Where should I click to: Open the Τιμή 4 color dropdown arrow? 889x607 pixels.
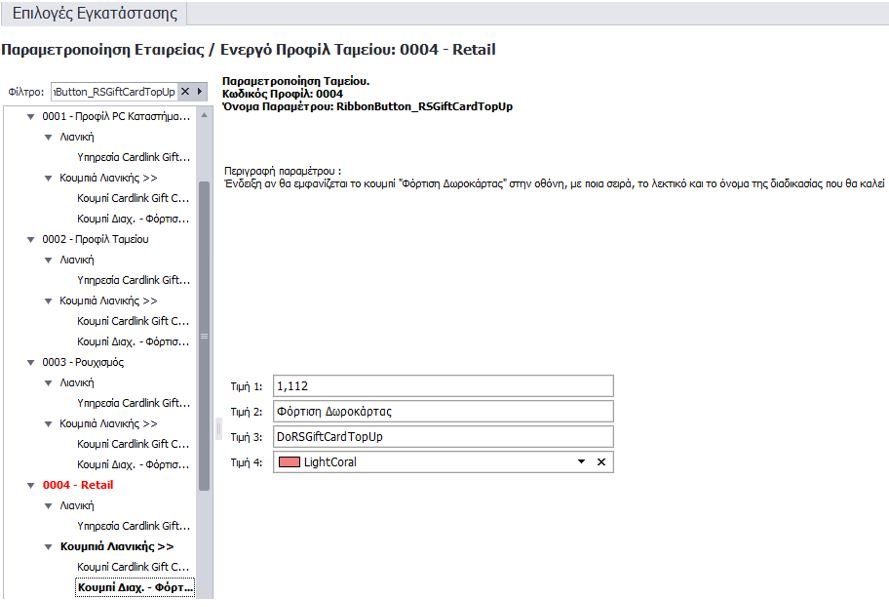click(x=581, y=462)
